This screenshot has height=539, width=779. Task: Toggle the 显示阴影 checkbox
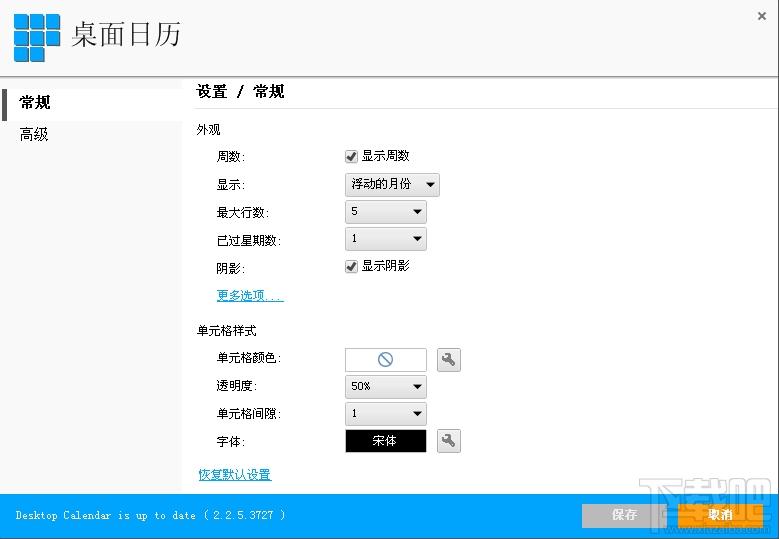[x=351, y=266]
